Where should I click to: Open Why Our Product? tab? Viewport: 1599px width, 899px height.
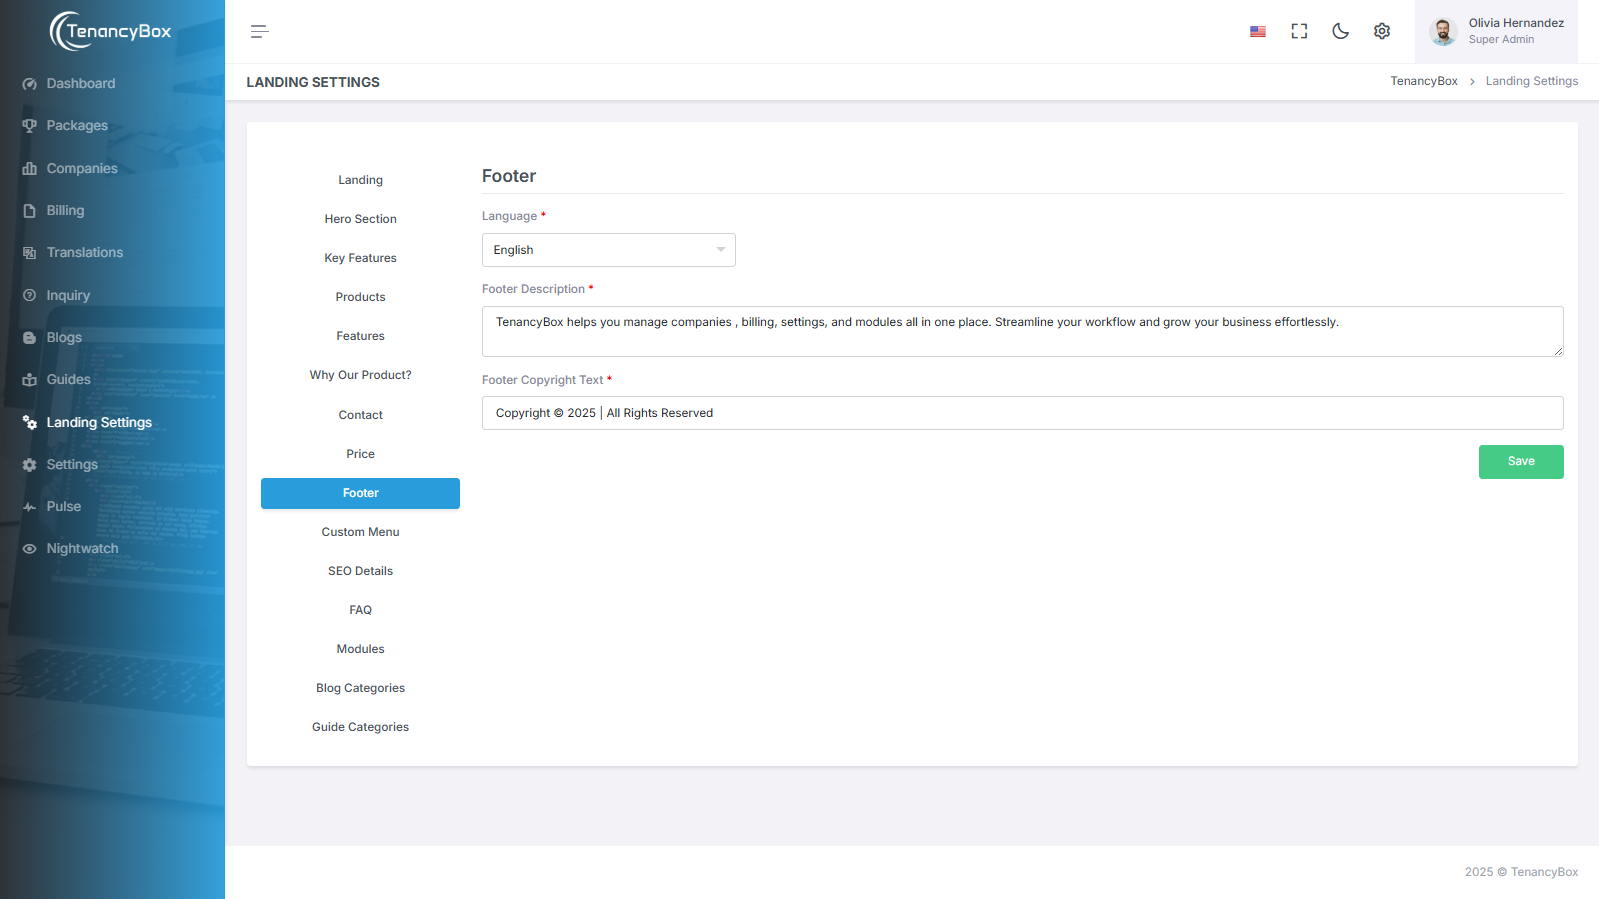point(360,375)
